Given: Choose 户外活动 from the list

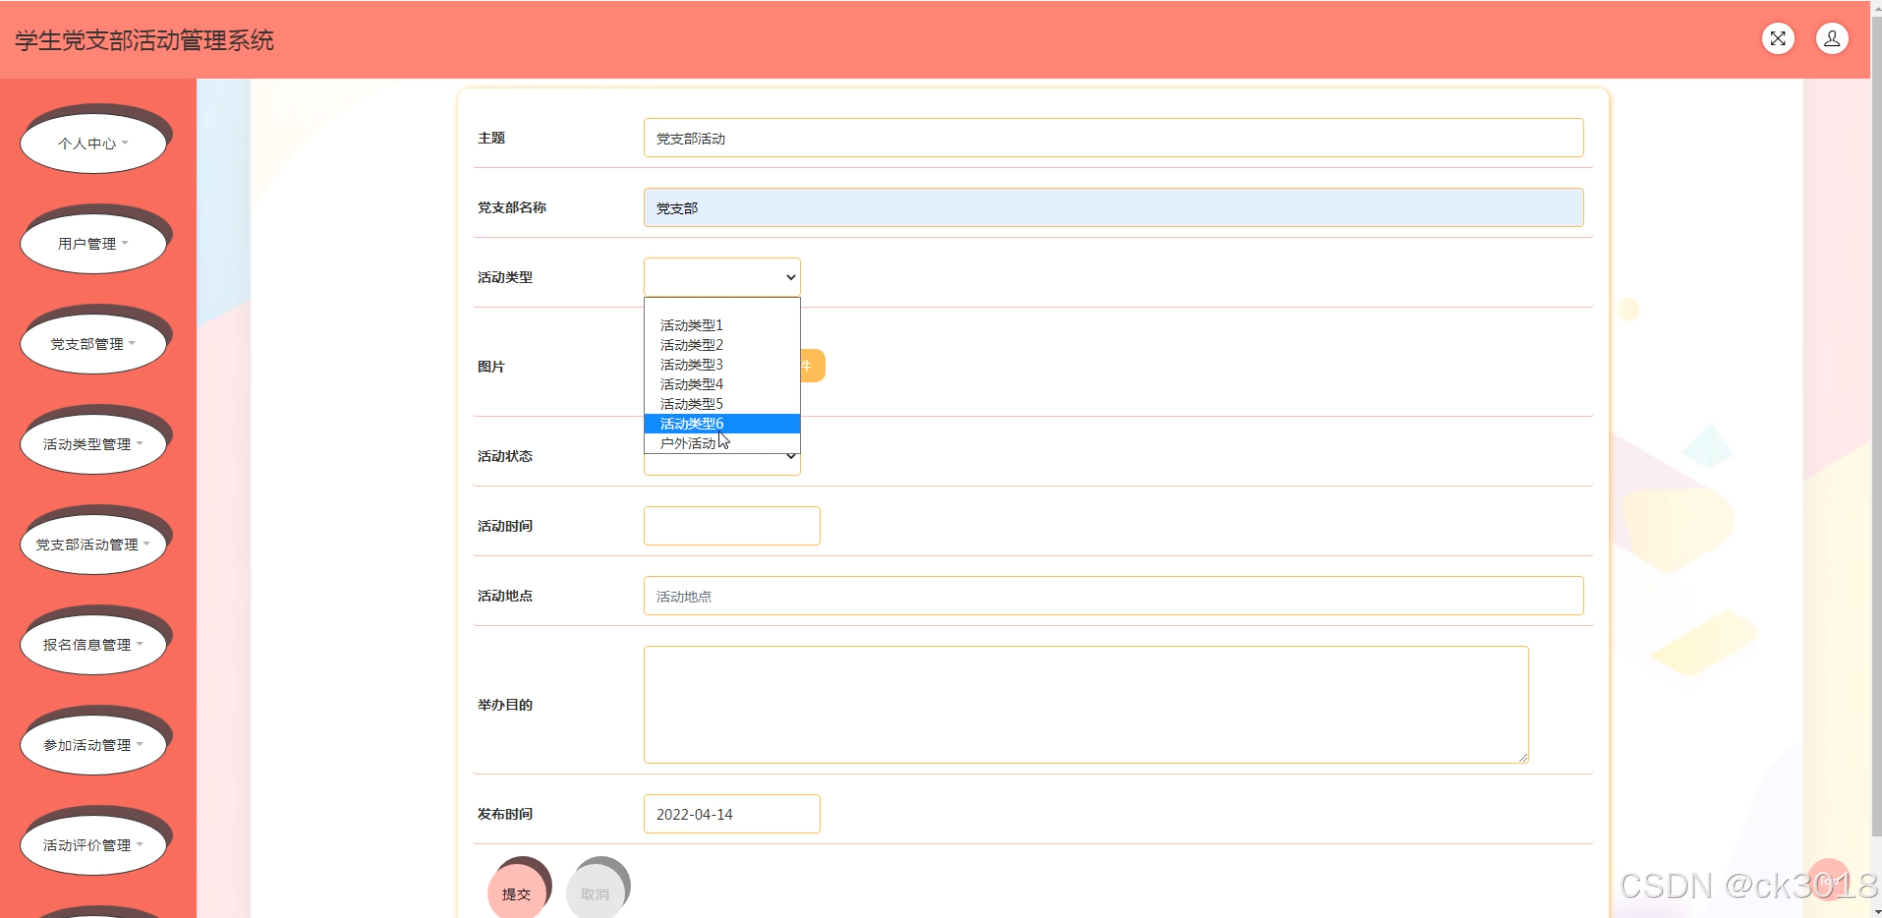Looking at the screenshot, I should coord(722,443).
